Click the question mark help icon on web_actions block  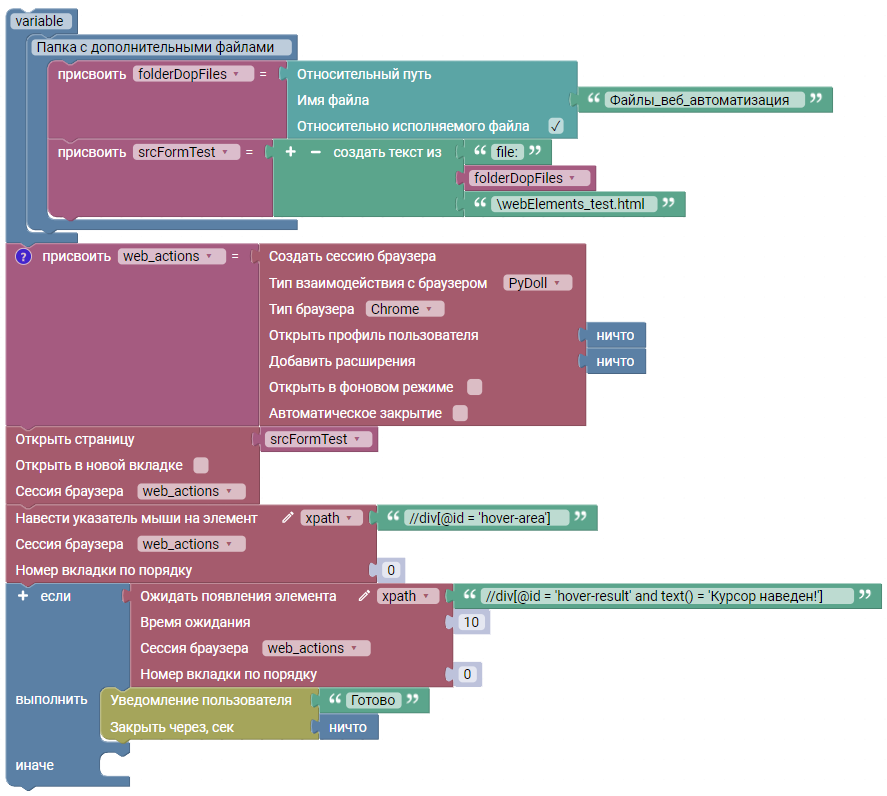click(24, 256)
